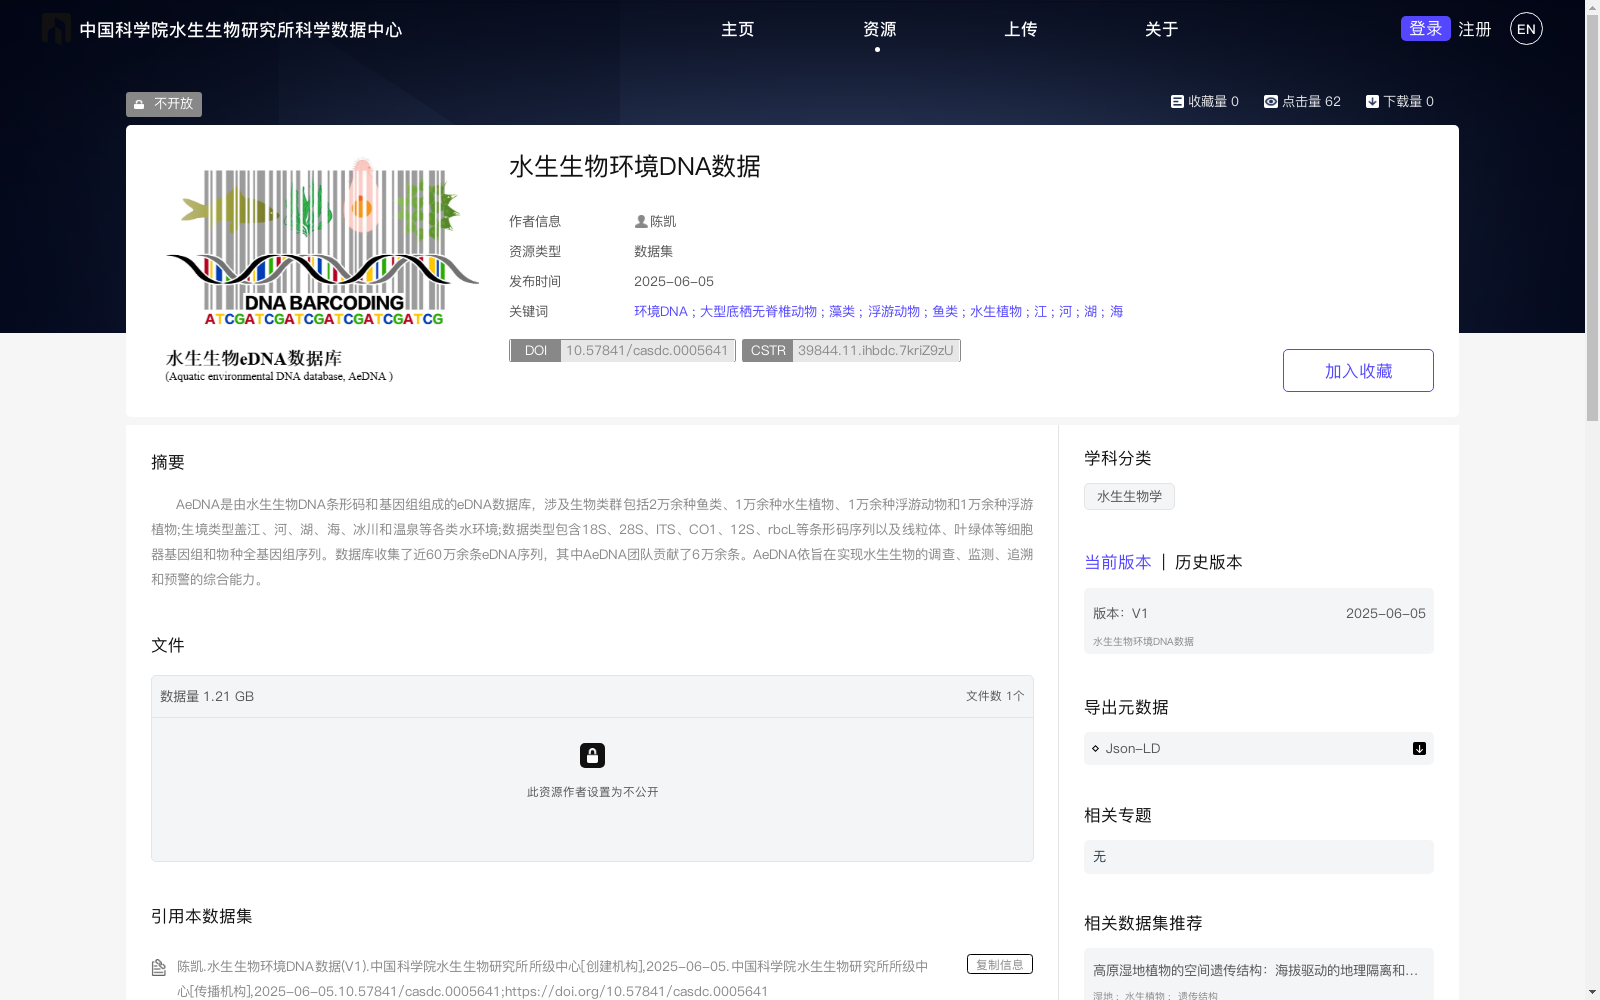
Task: Click the lock icon in the file section
Action: tap(592, 755)
